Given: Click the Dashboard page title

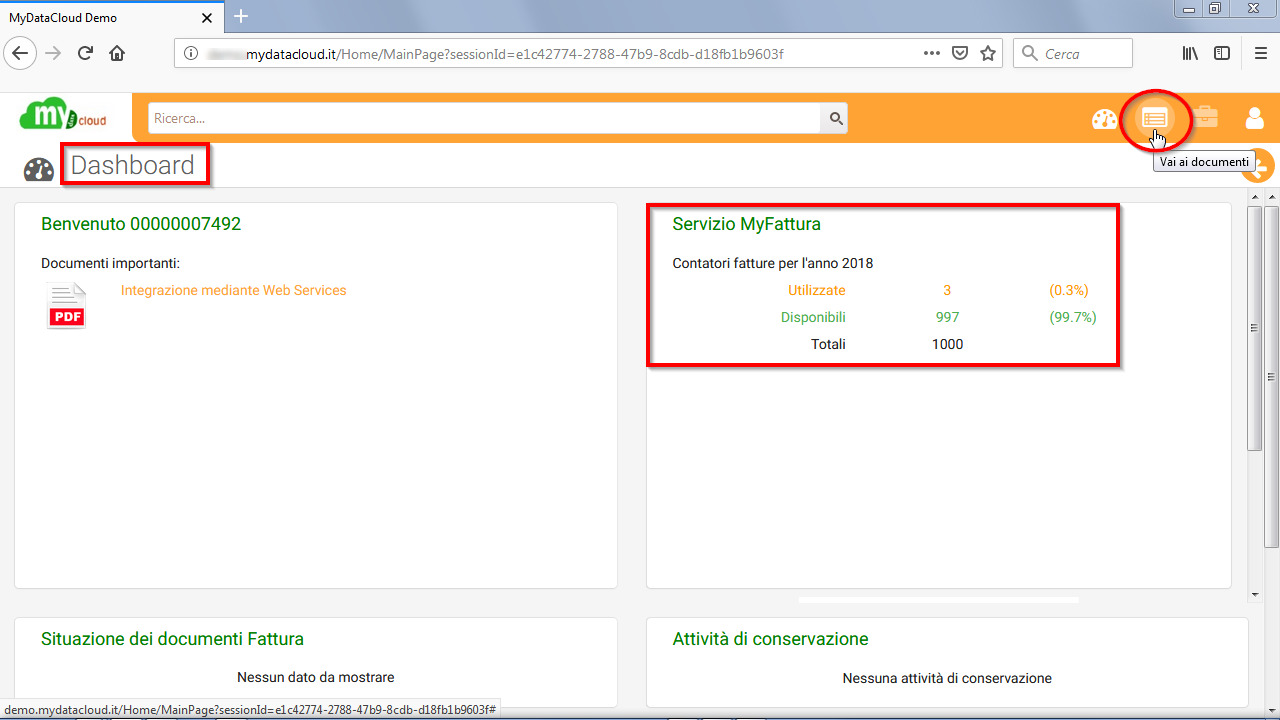Looking at the screenshot, I should pyautogui.click(x=132, y=165).
